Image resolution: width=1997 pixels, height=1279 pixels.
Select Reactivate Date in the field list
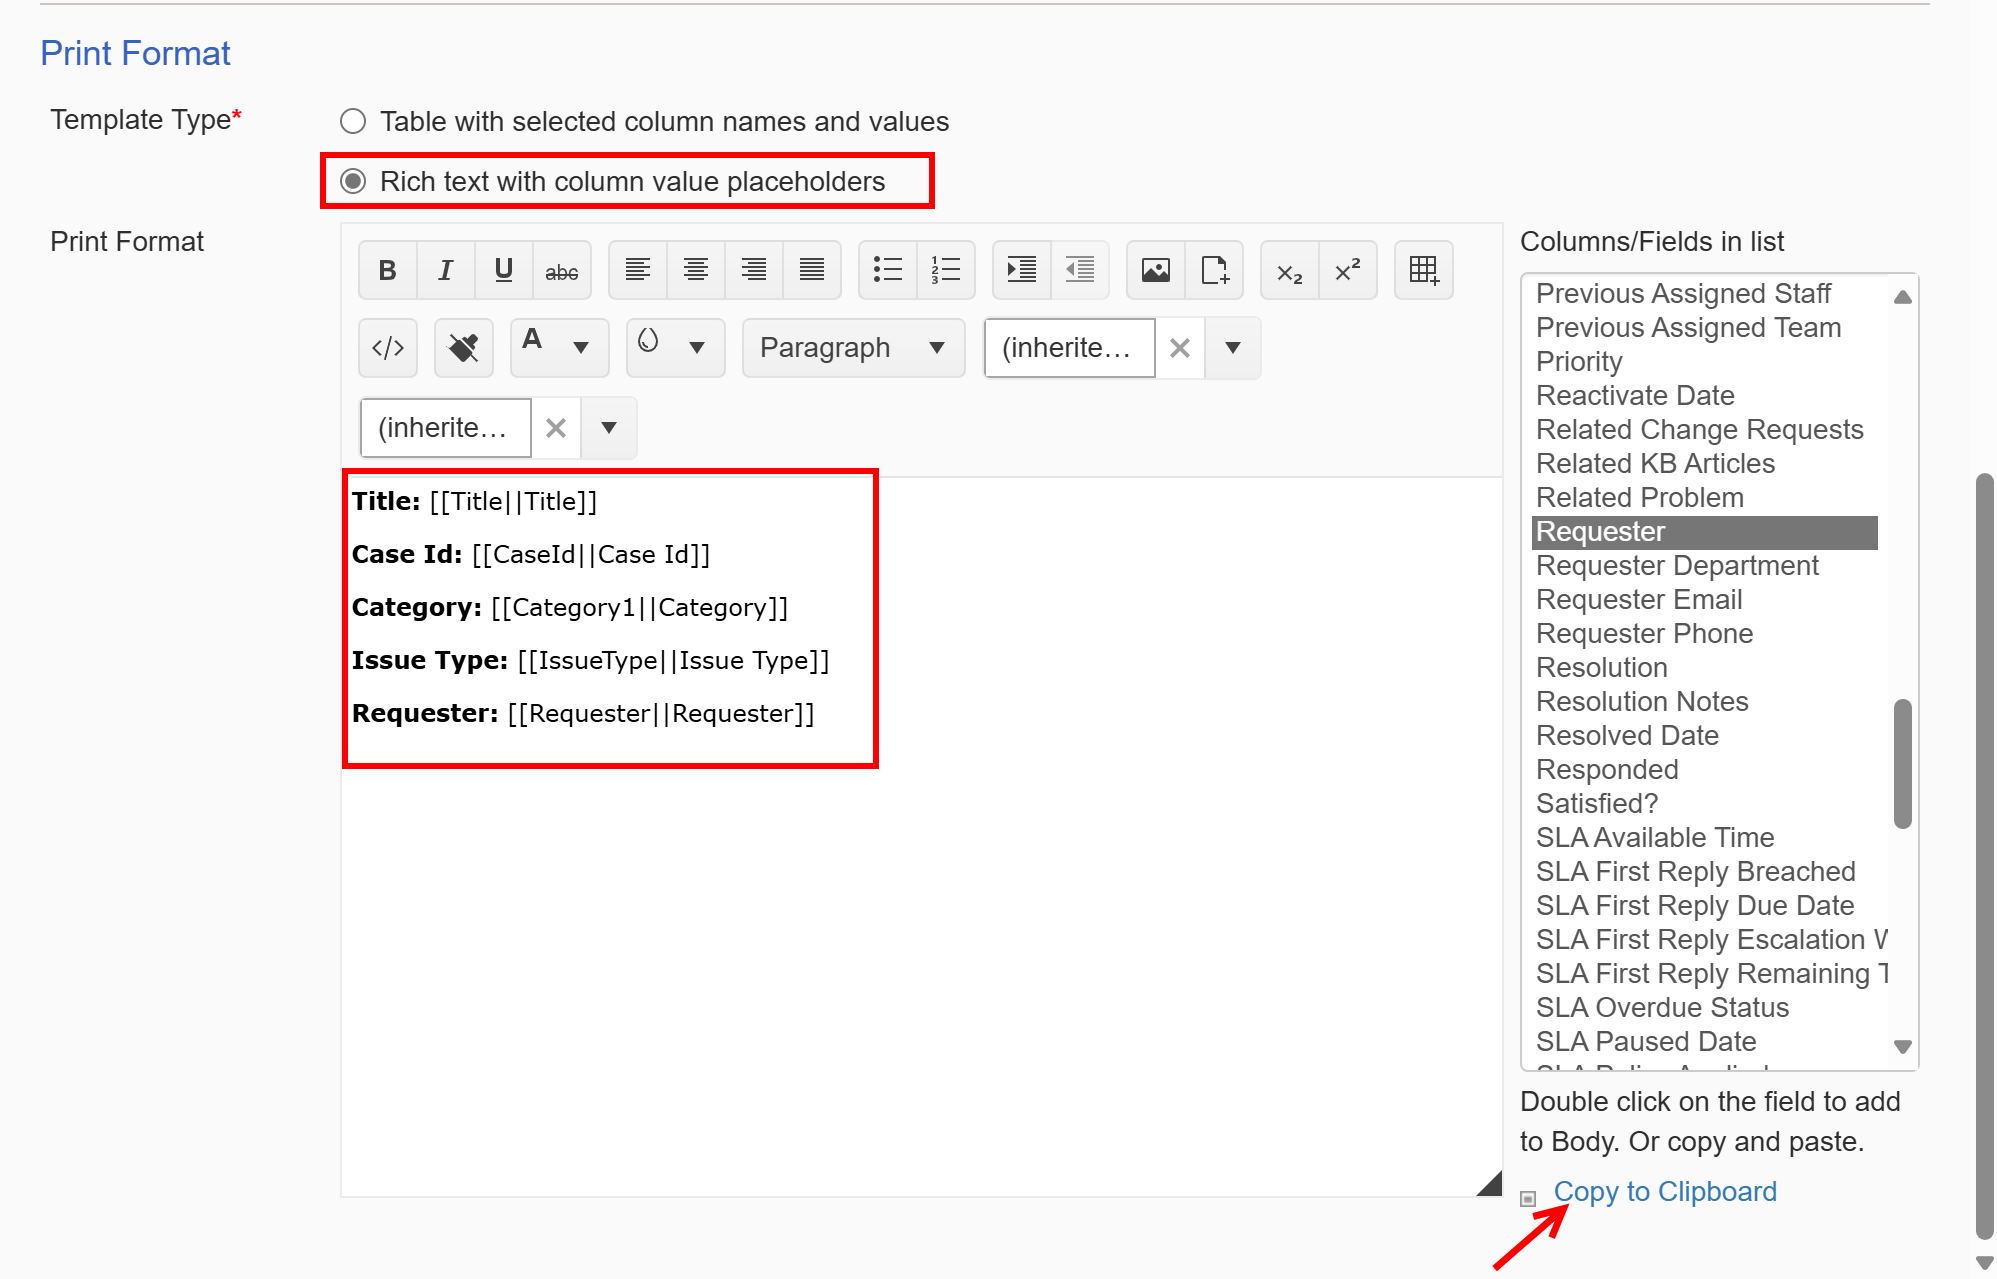coord(1705,396)
